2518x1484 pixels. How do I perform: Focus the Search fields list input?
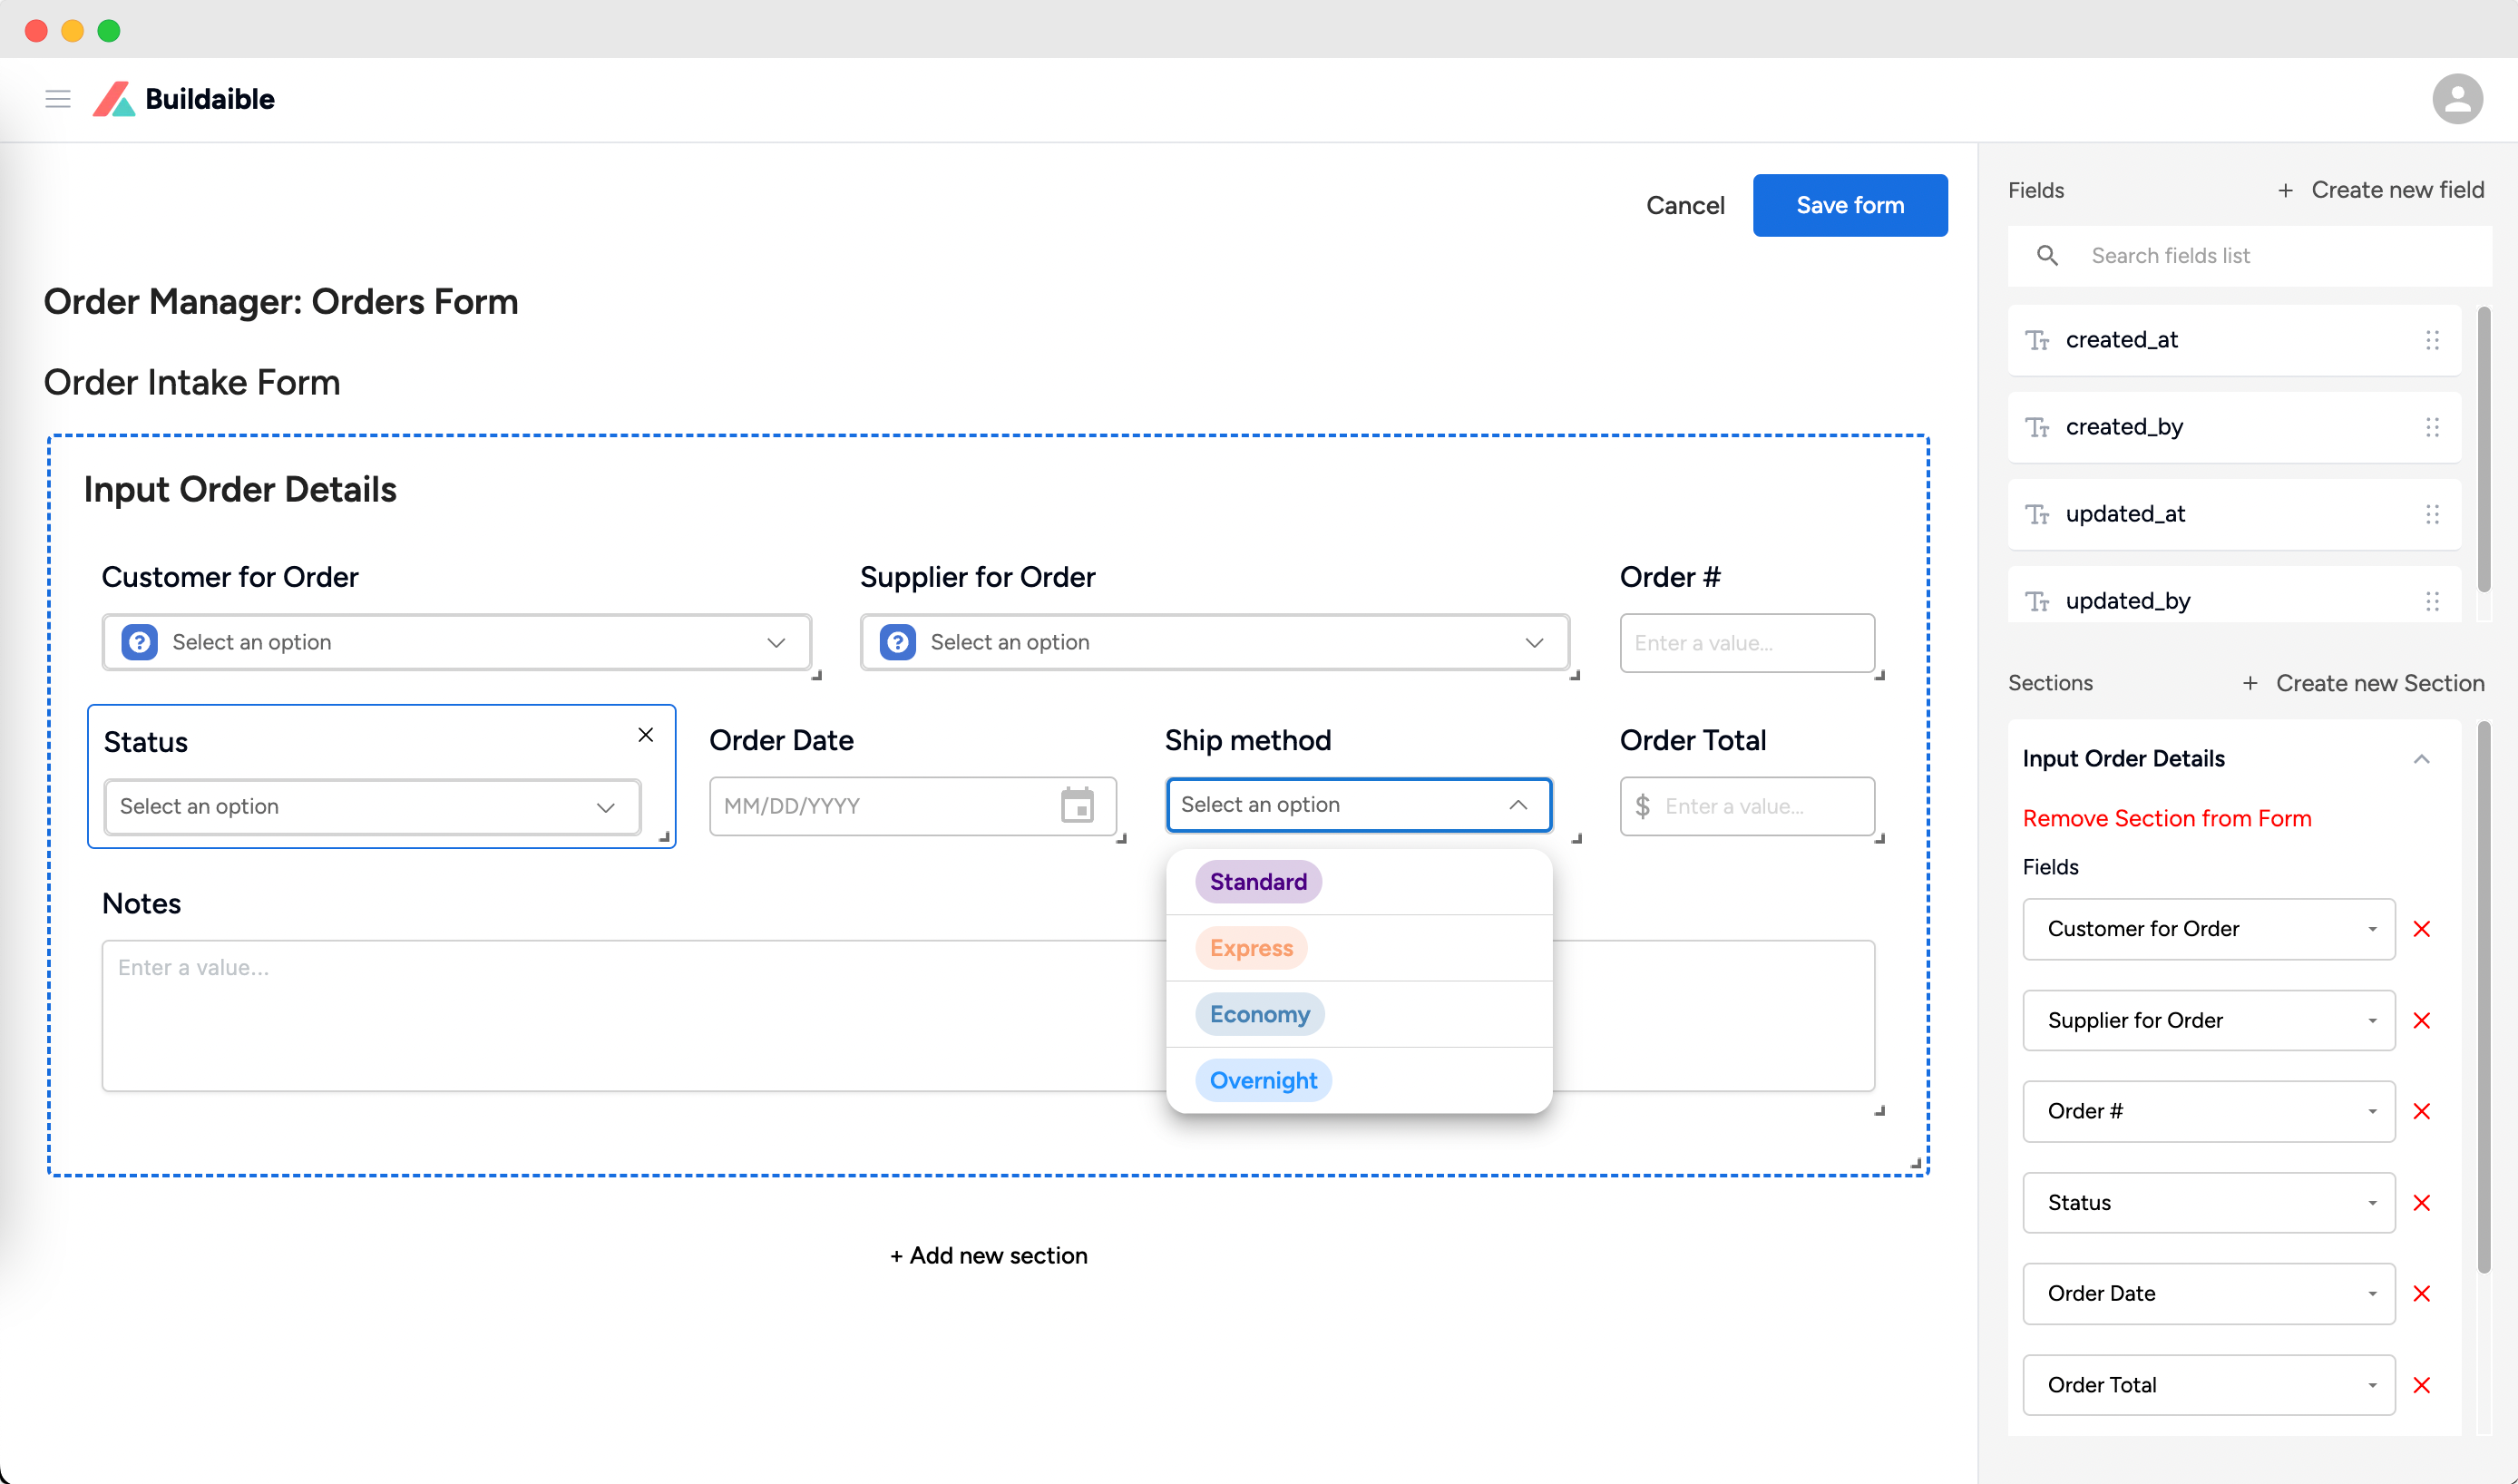pos(2250,256)
